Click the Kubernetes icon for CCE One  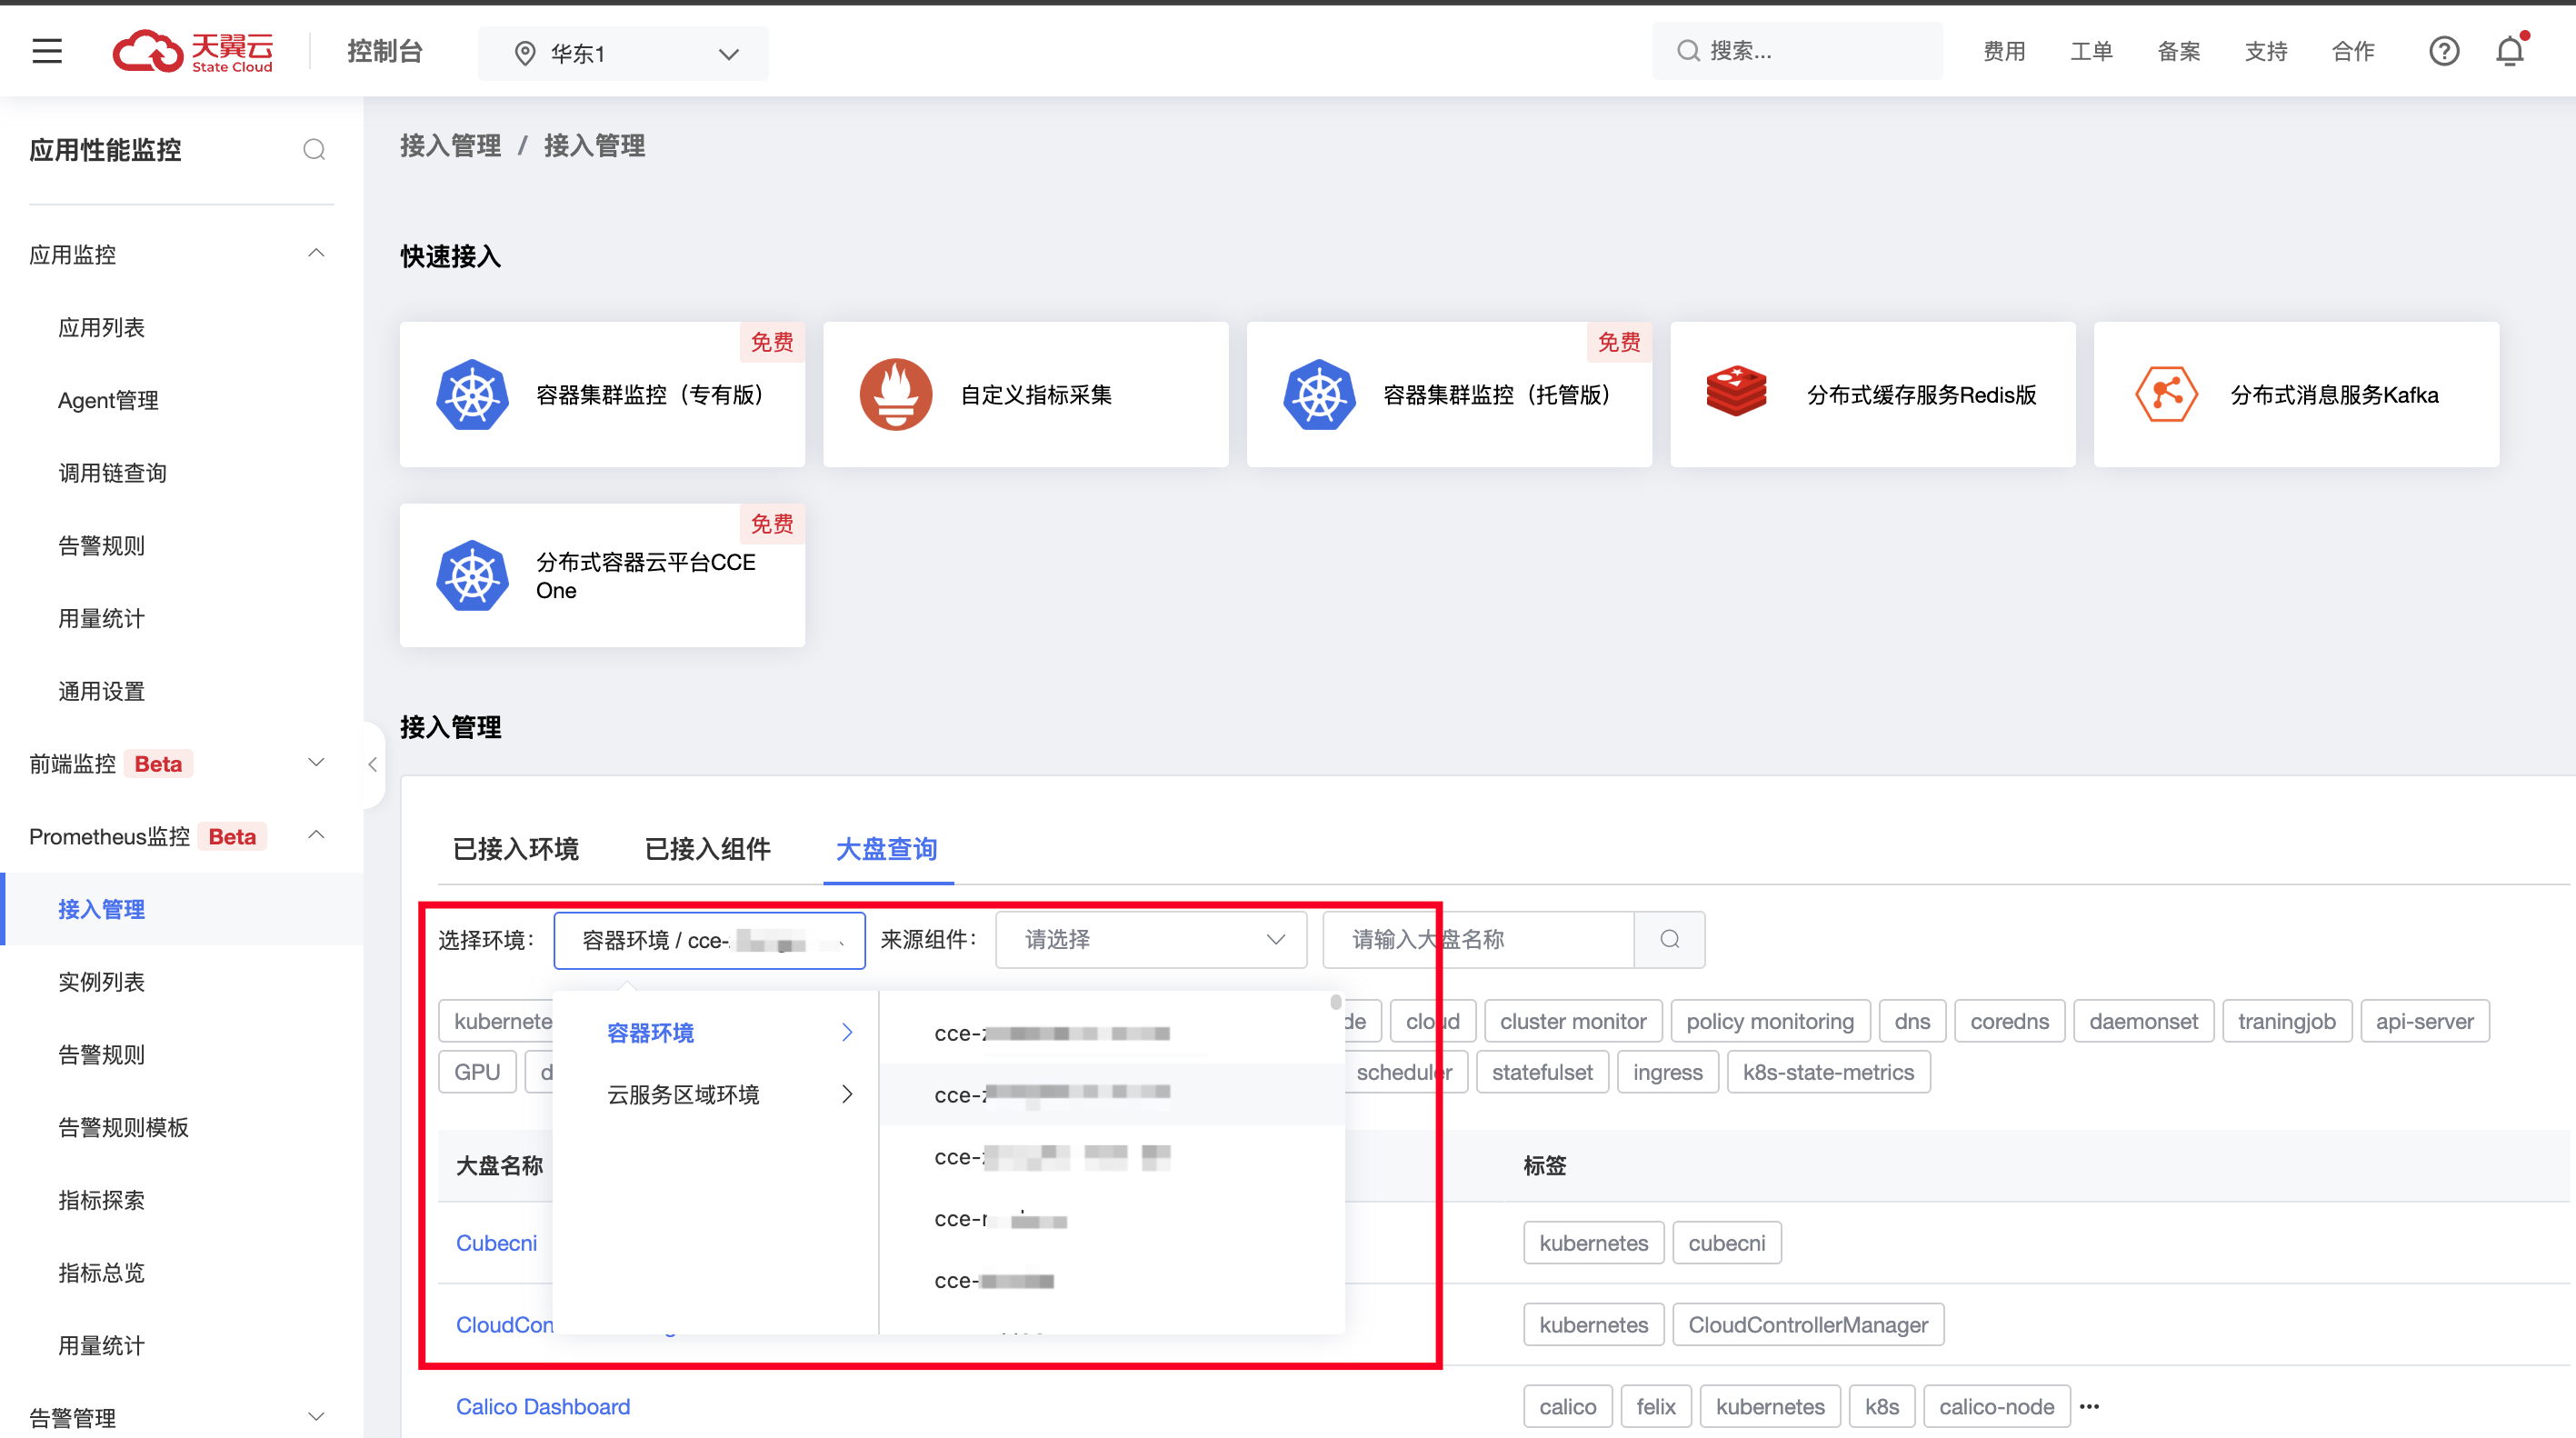[x=472, y=576]
